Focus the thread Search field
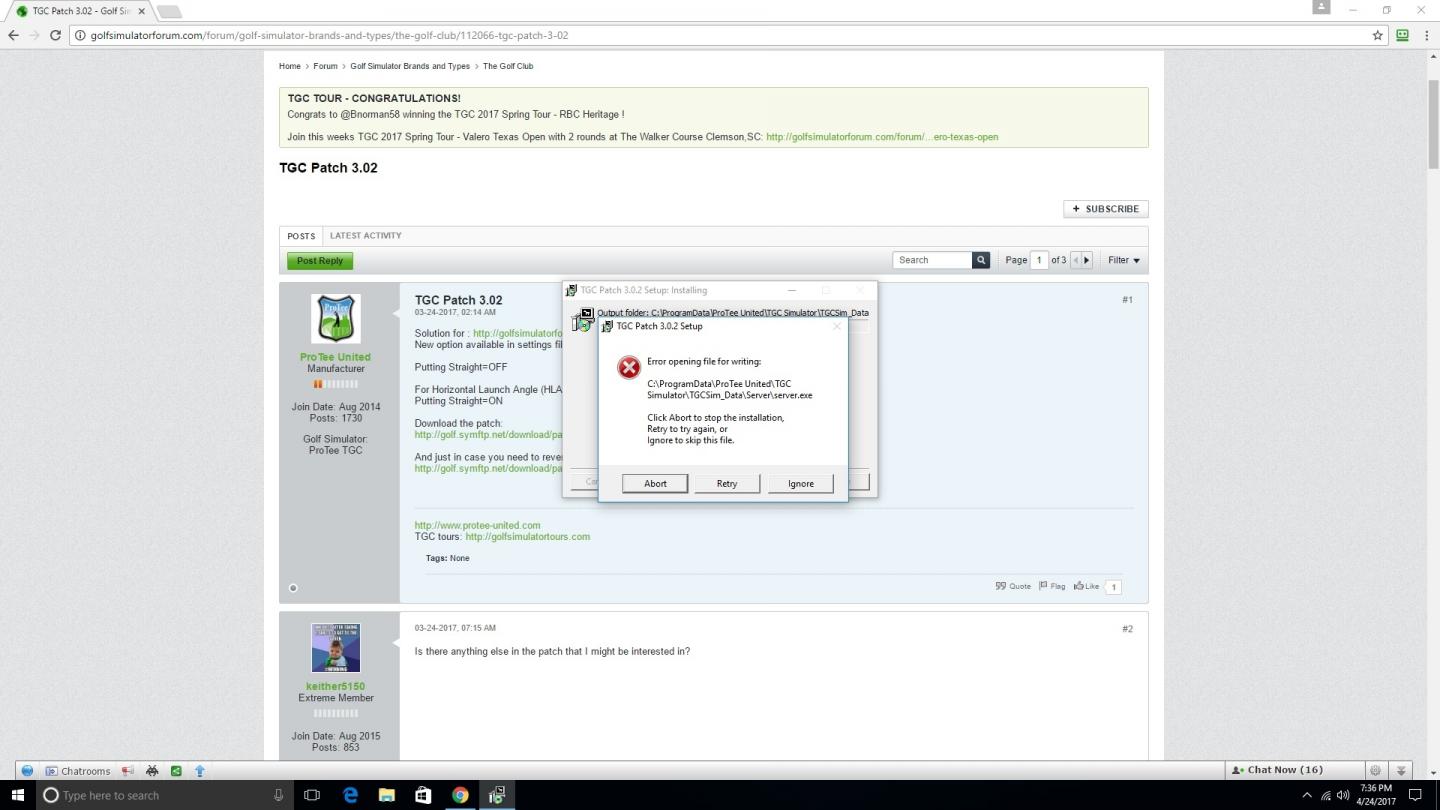This screenshot has height=810, width=1440. click(933, 260)
